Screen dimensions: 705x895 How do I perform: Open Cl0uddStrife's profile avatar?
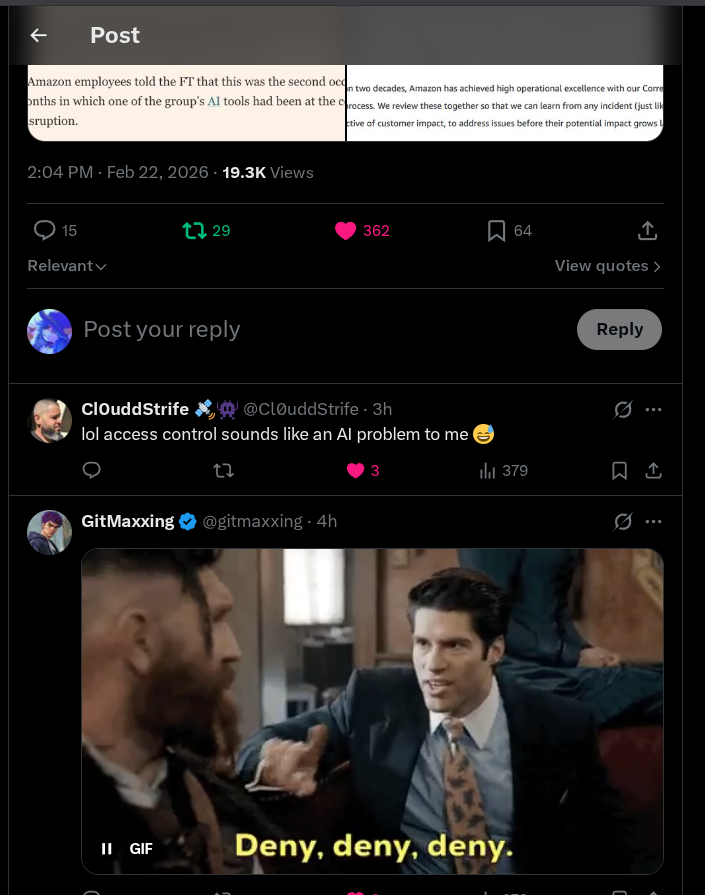(x=49, y=420)
